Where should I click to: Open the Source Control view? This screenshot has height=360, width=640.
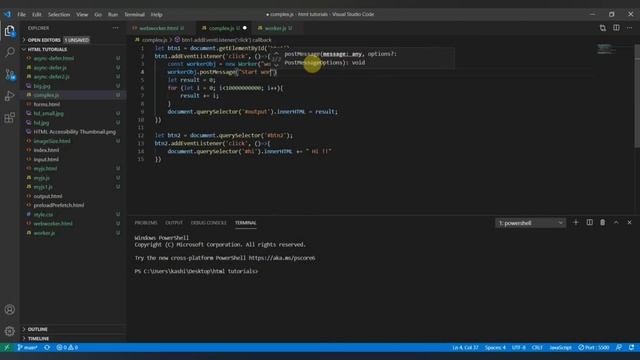10,74
